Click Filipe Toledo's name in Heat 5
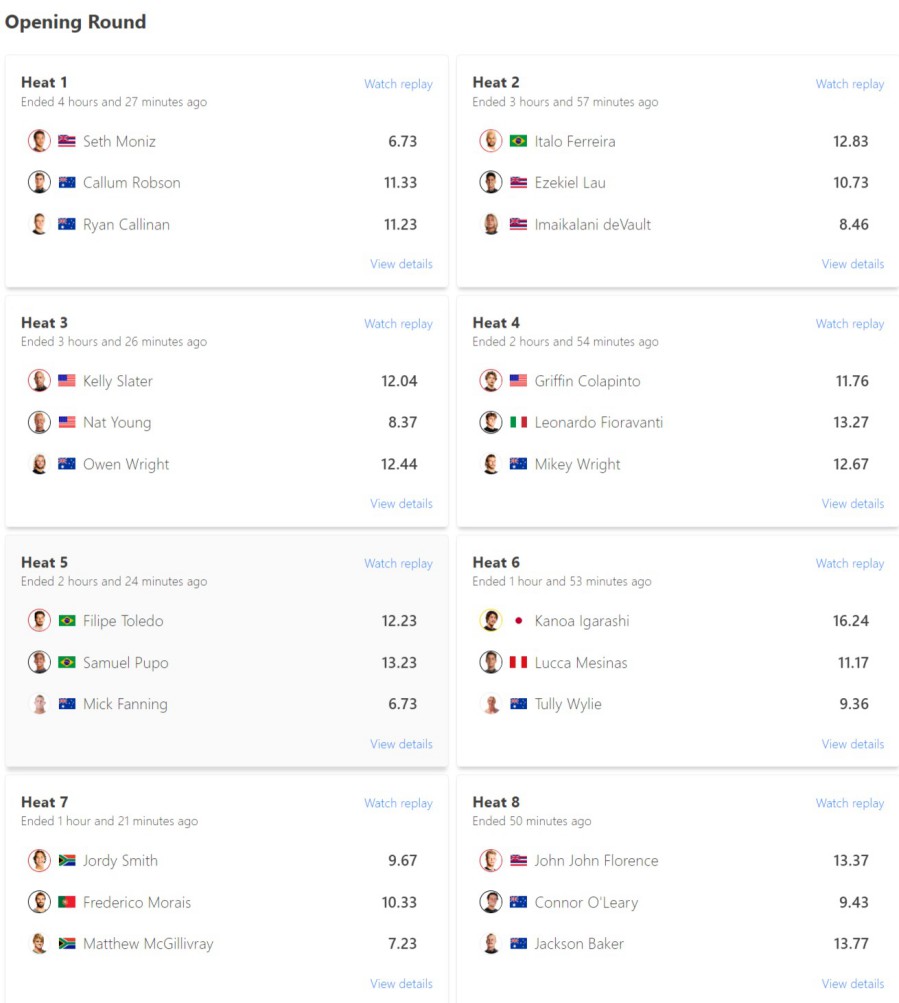Screen dimensions: 899x1003 click(x=123, y=621)
